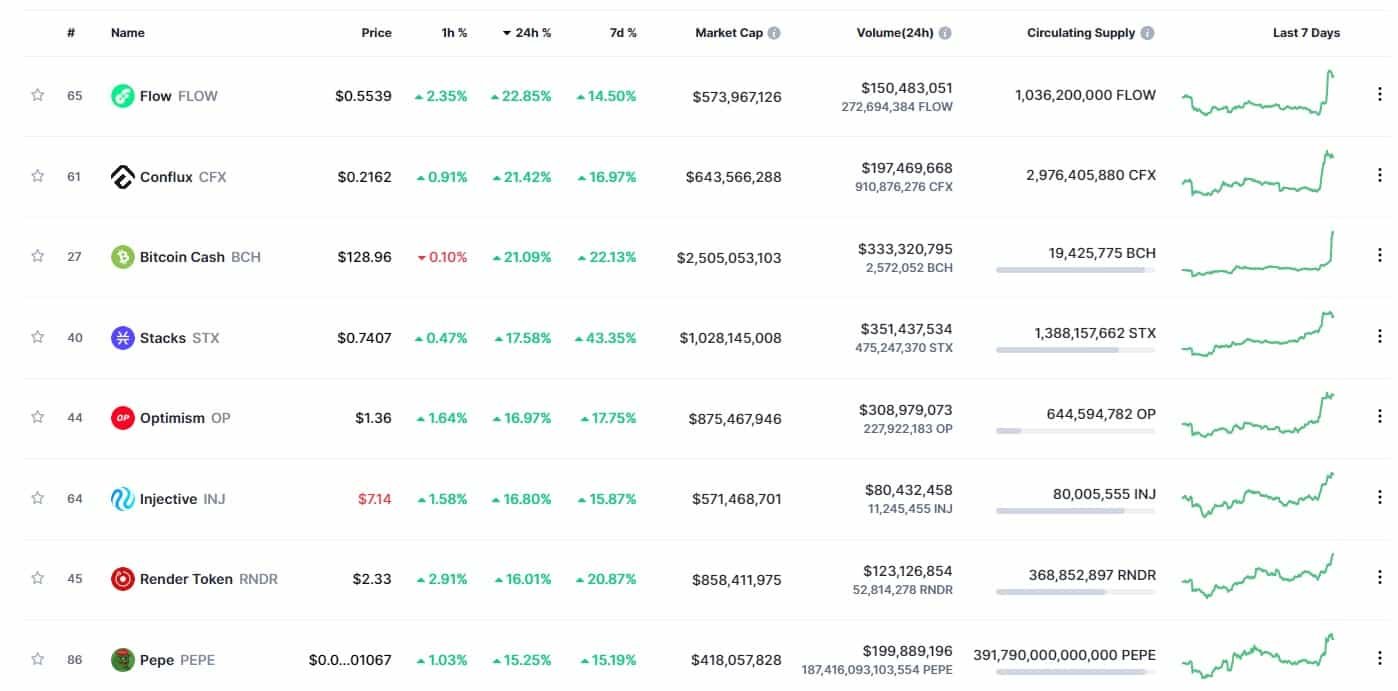Screen dimensions: 1398x691
Task: Open the three-dot menu for Render Token
Action: (x=1379, y=578)
